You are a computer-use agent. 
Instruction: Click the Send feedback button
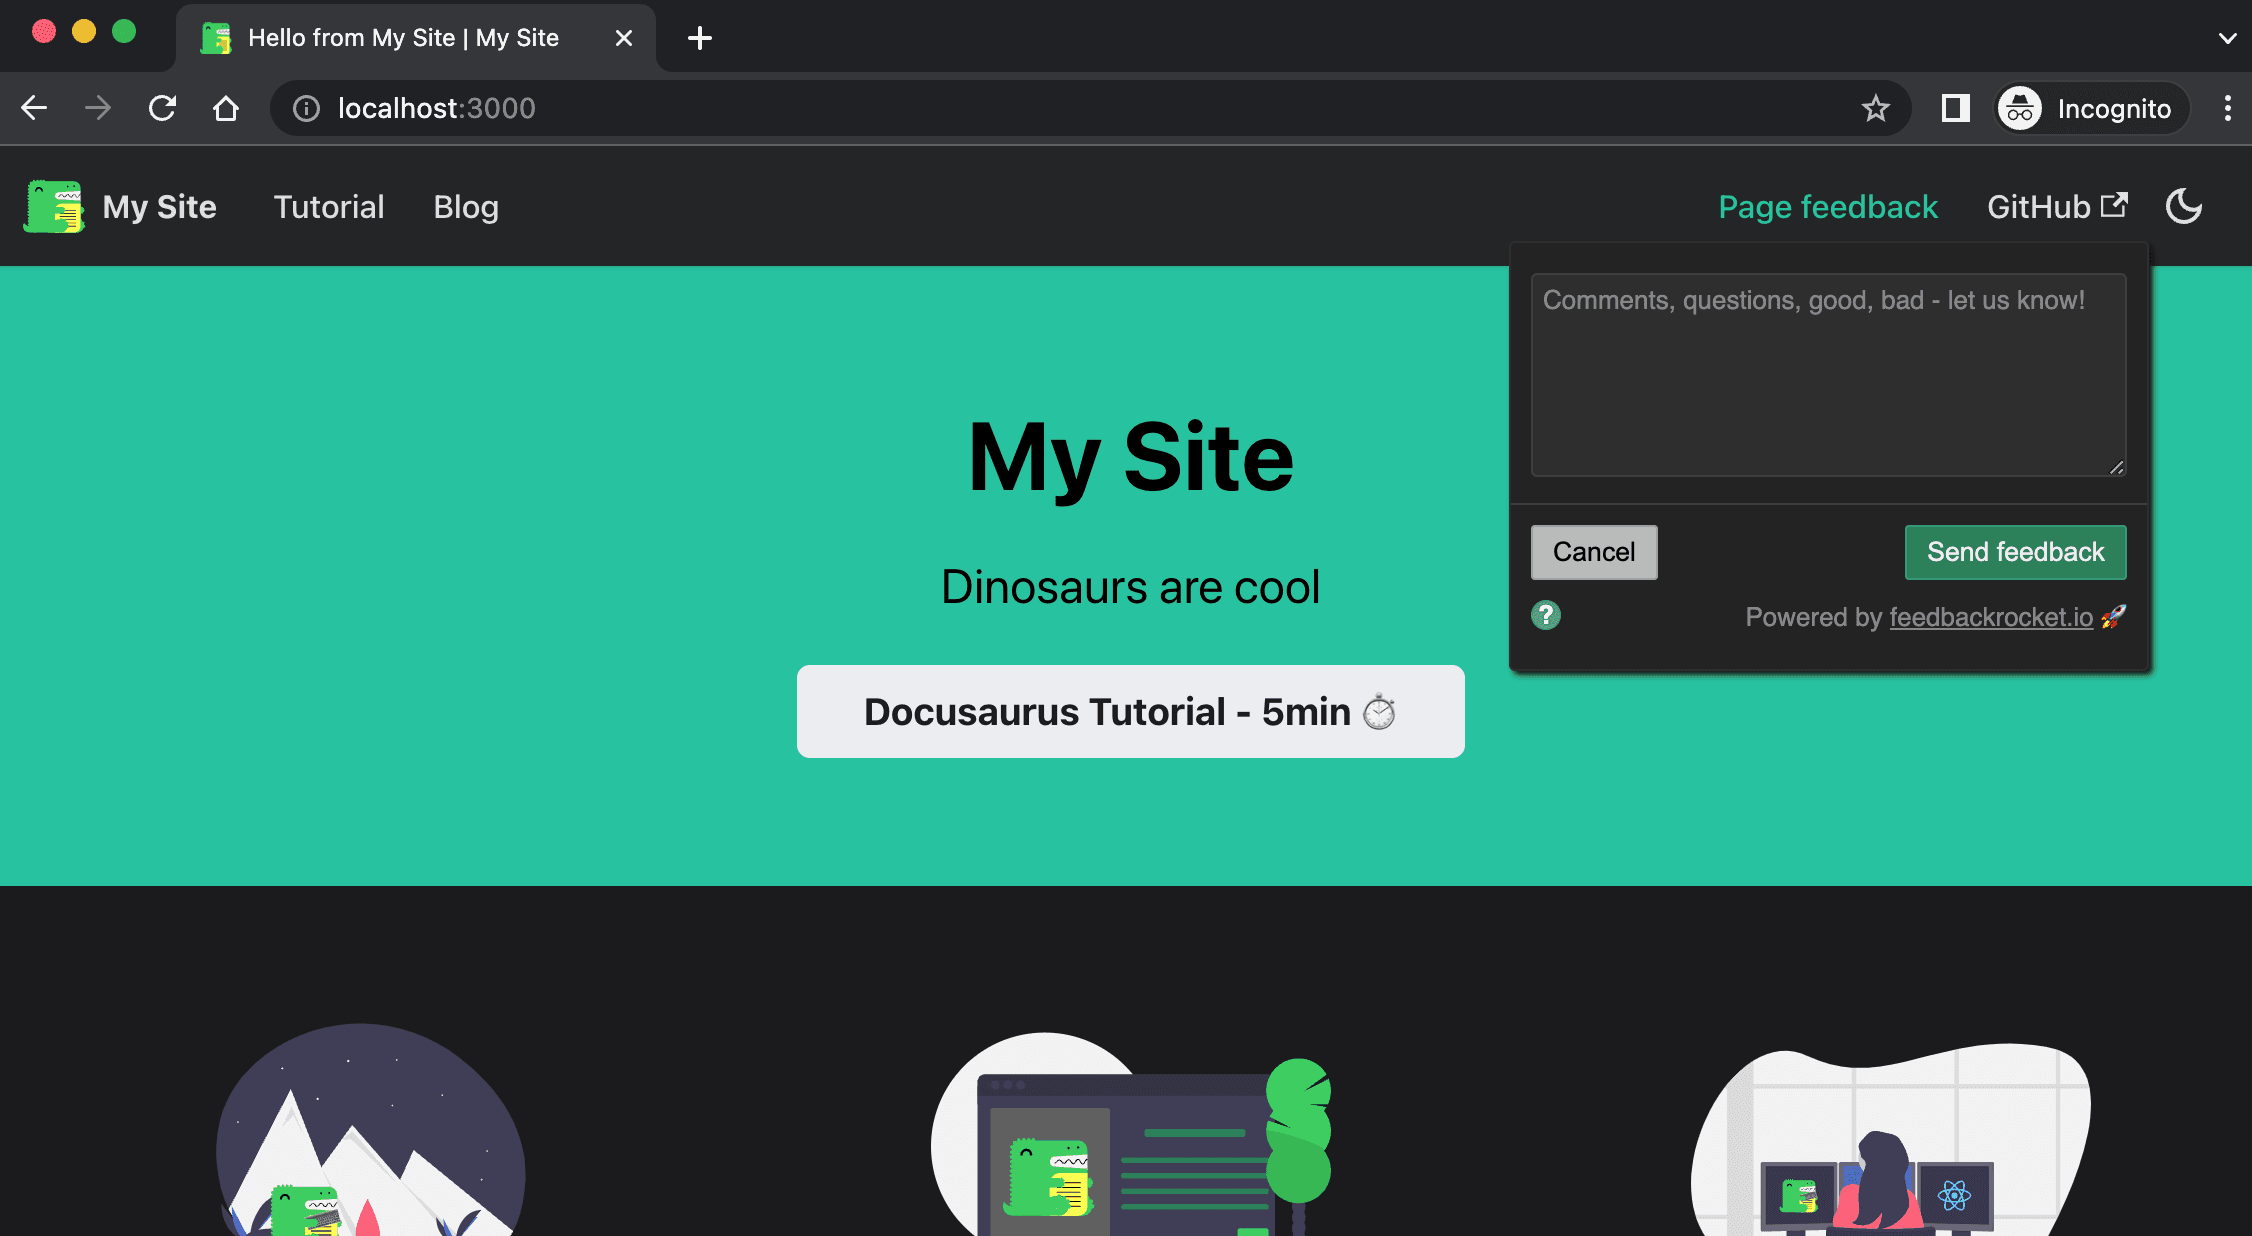pos(2015,552)
